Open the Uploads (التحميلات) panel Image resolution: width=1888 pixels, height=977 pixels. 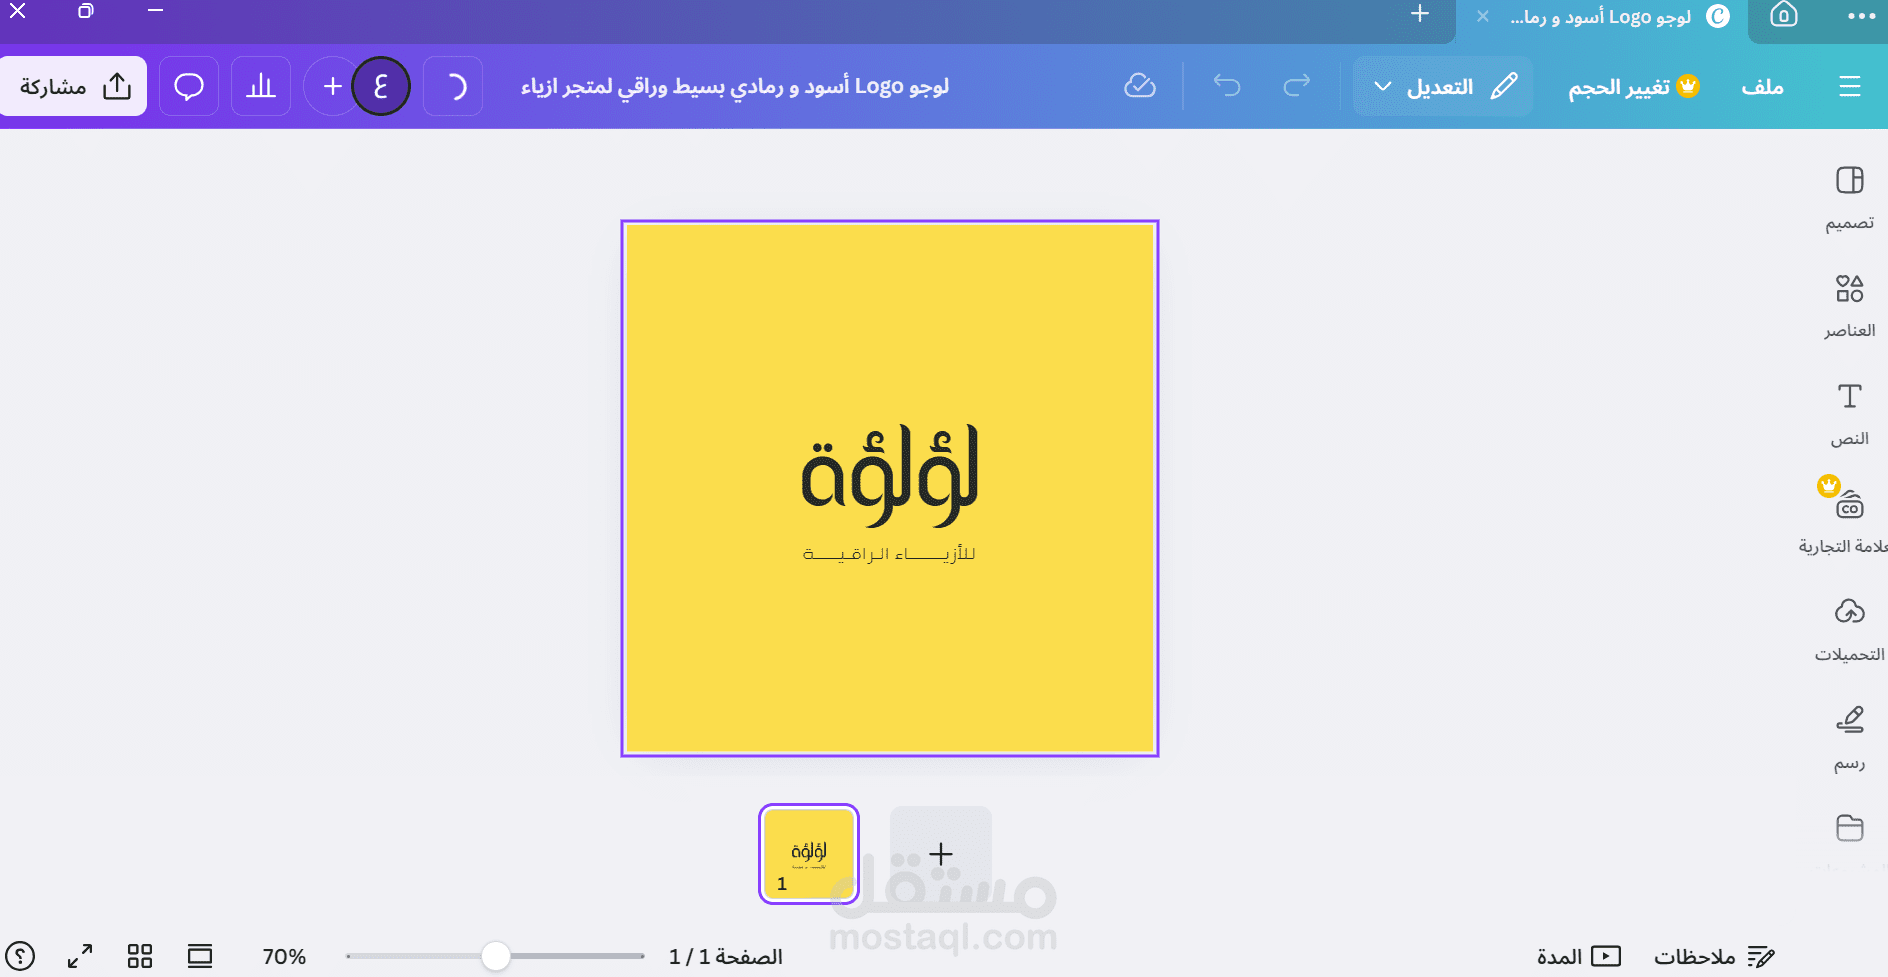click(x=1849, y=630)
